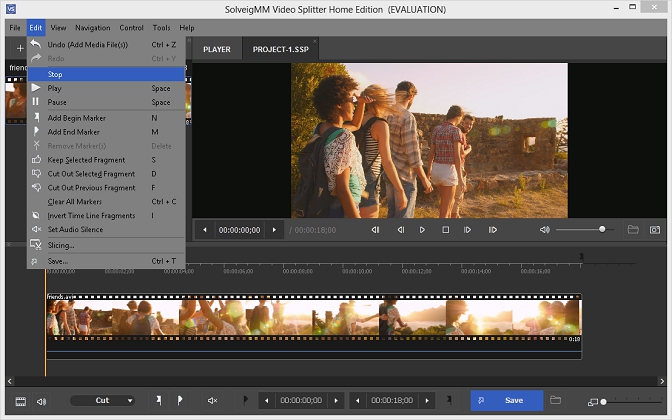The height and width of the screenshot is (420, 672).
Task: Choose Play from the Edit menu
Action: [106, 88]
